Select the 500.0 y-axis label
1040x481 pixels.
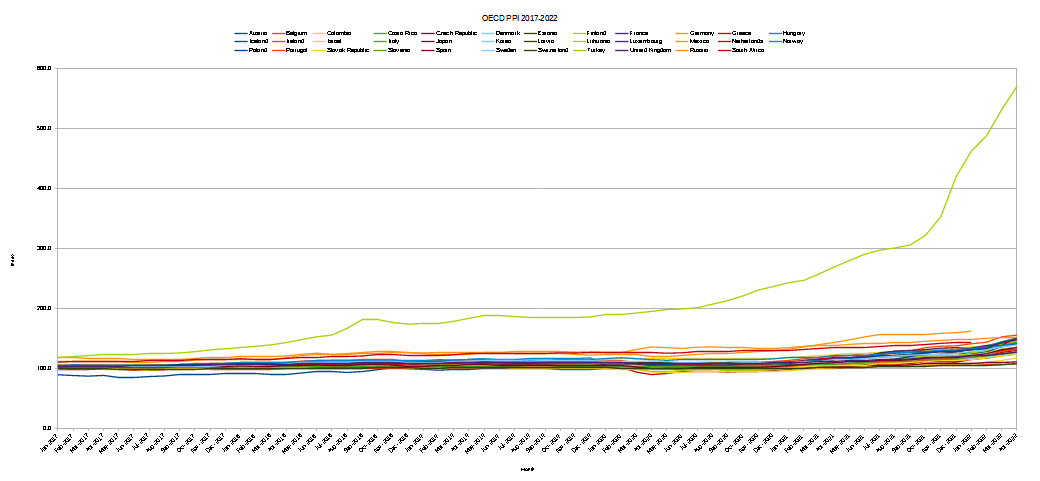click(x=44, y=129)
